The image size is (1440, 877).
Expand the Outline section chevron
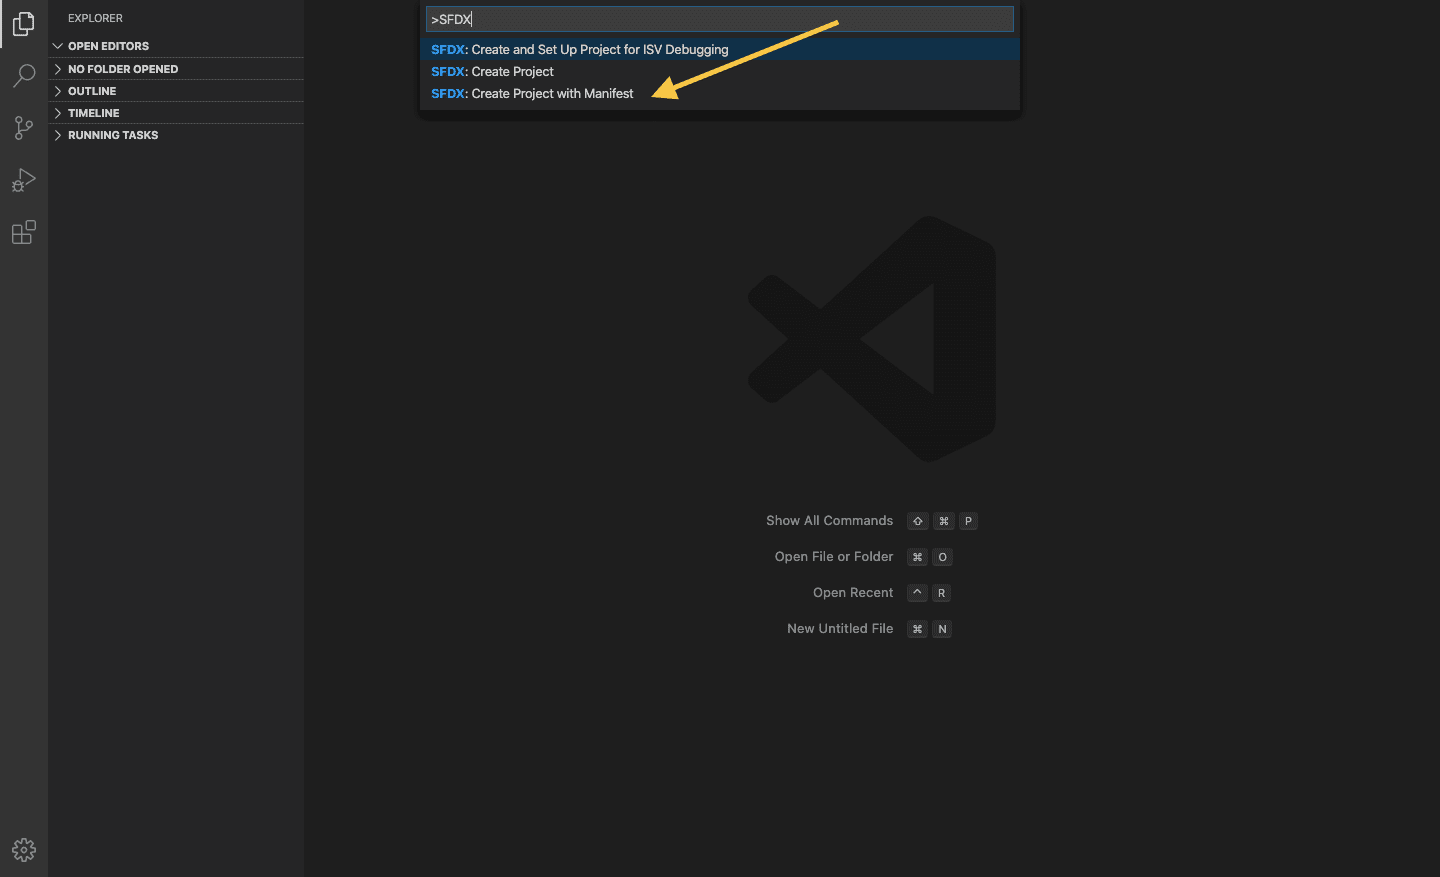pos(58,91)
